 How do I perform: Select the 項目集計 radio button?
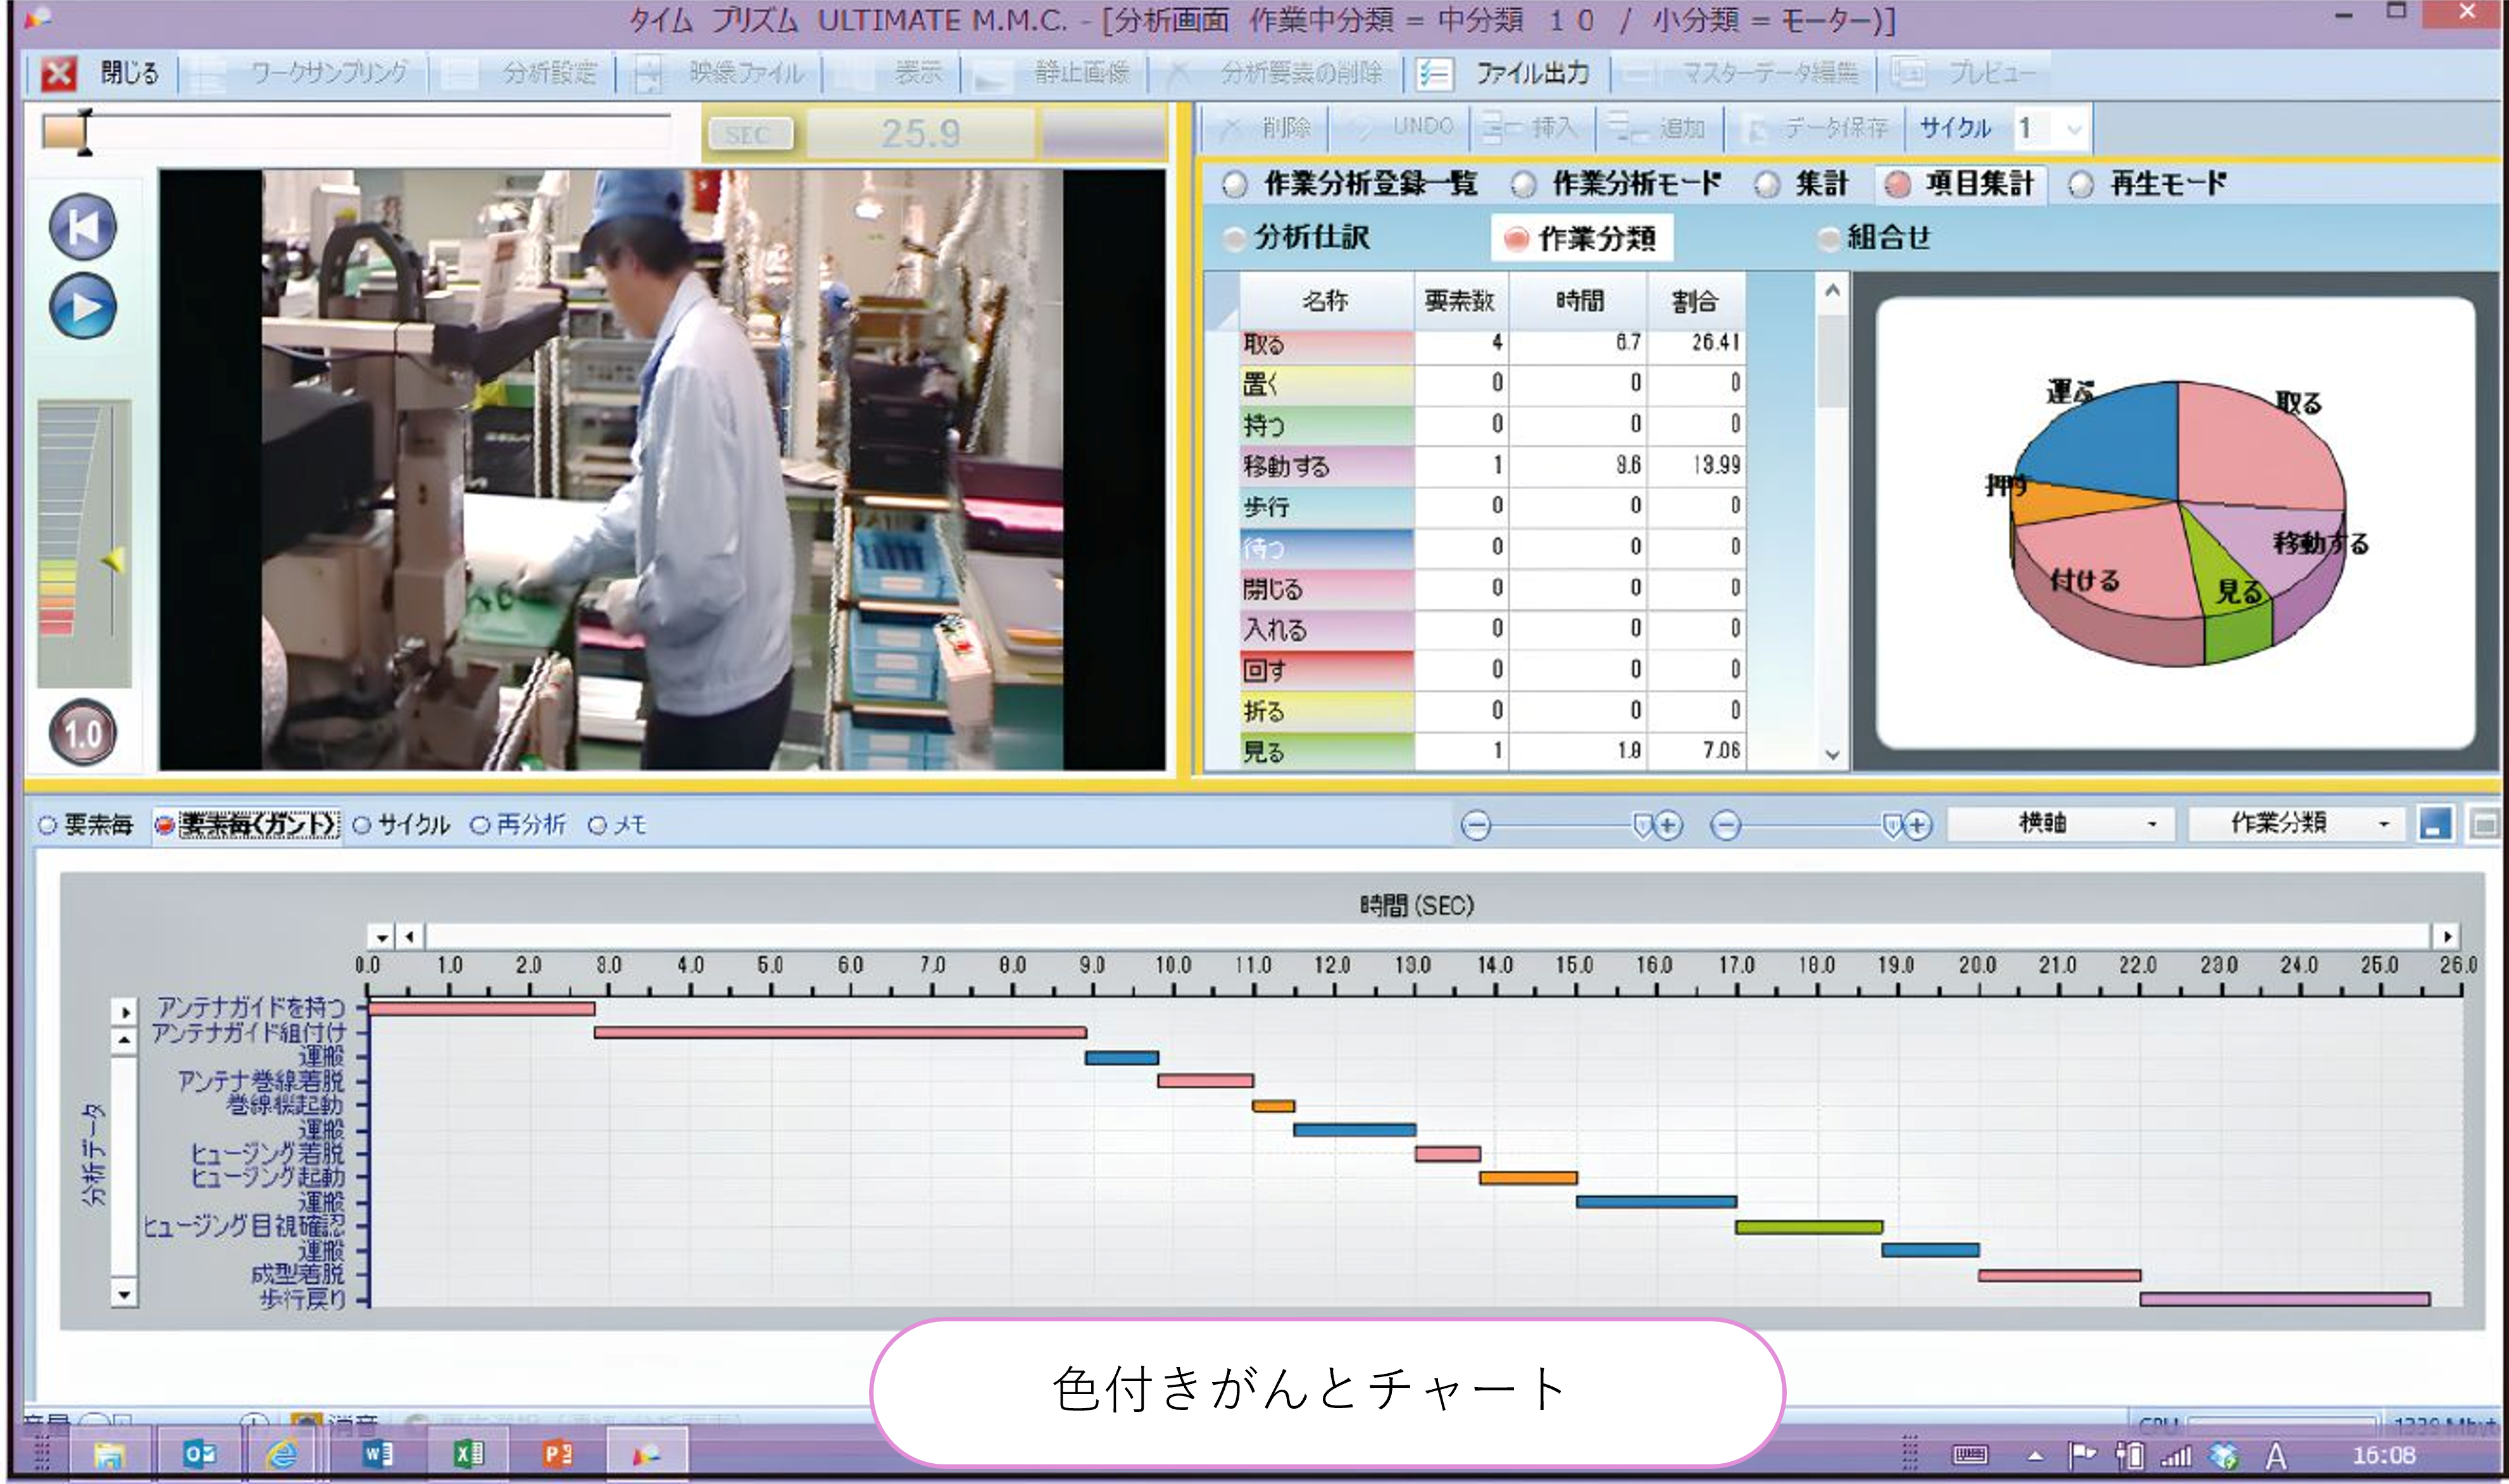tap(1898, 185)
